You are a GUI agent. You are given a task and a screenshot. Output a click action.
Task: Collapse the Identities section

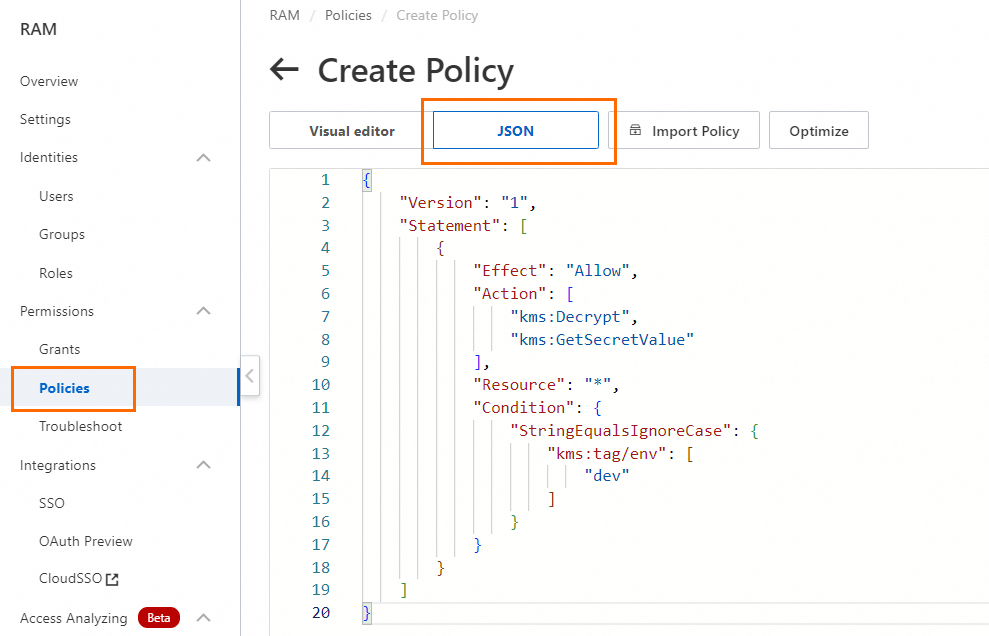click(203, 158)
